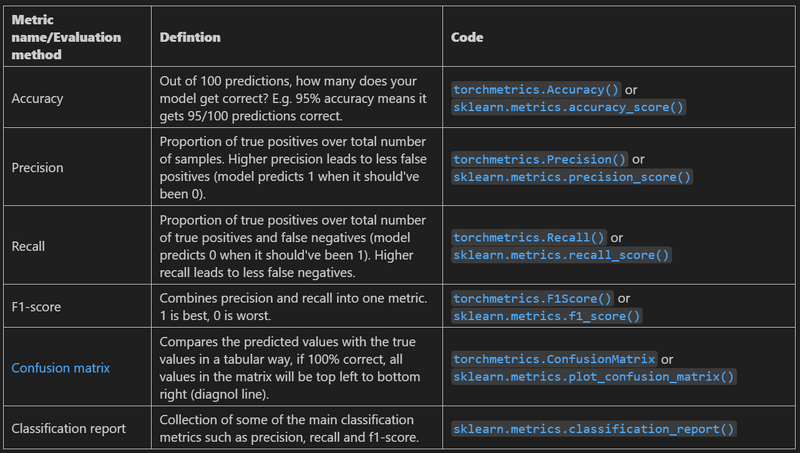Follow the sklearn.metrics.precision_score() link
Viewport: 800px width, 453px height.
[x=572, y=176]
